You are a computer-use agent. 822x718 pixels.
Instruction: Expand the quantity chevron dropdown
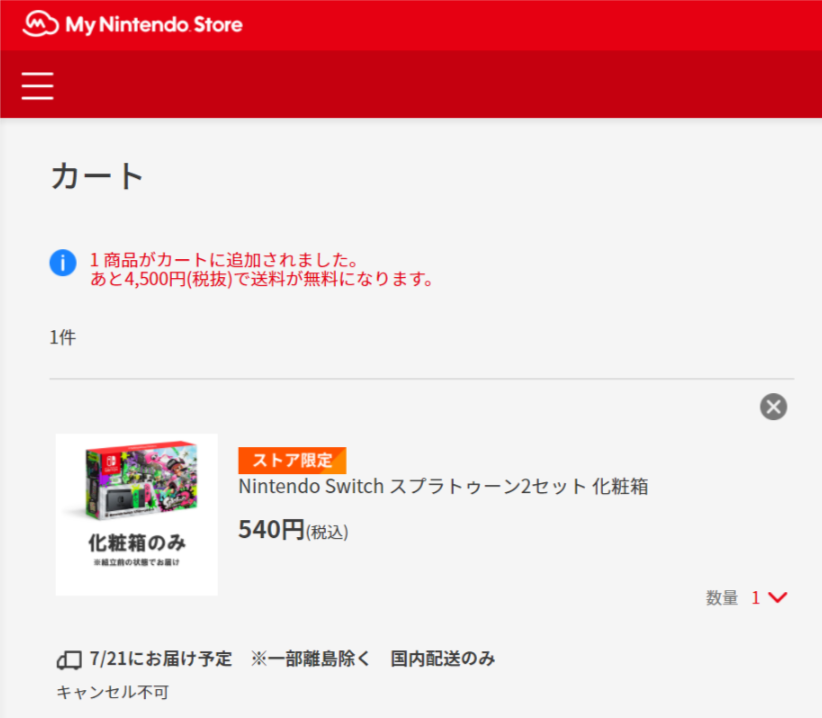(777, 597)
